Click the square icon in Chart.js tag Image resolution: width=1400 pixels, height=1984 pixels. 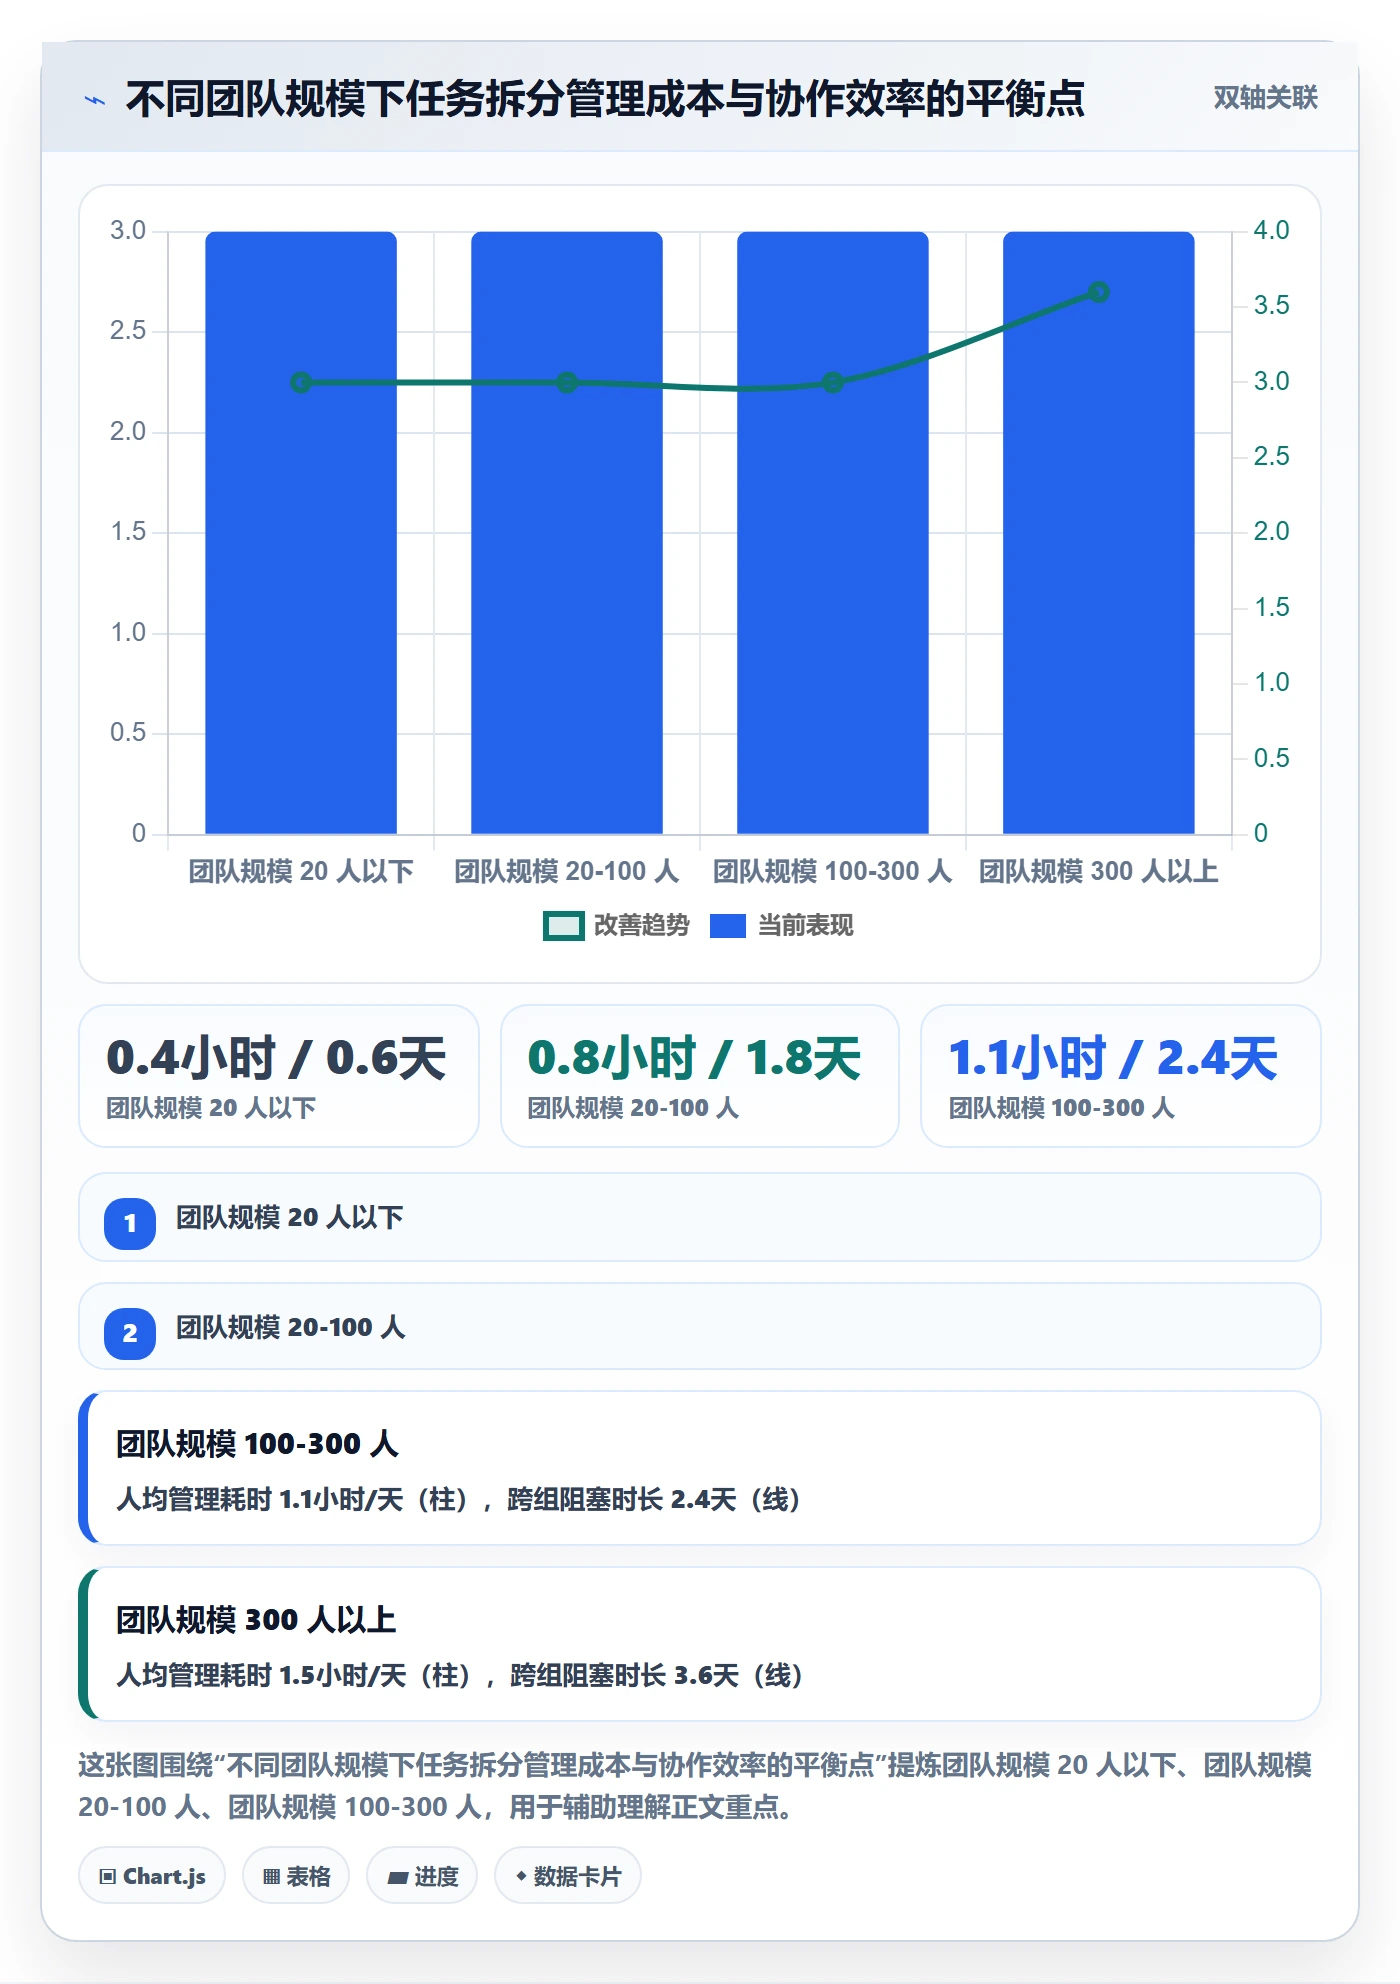pyautogui.click(x=108, y=1877)
